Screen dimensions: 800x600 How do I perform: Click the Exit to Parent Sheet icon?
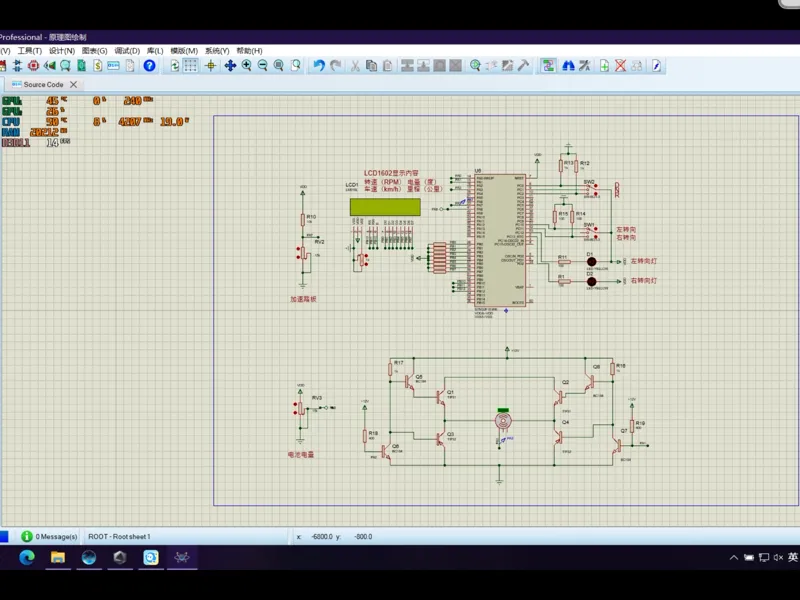coord(637,65)
